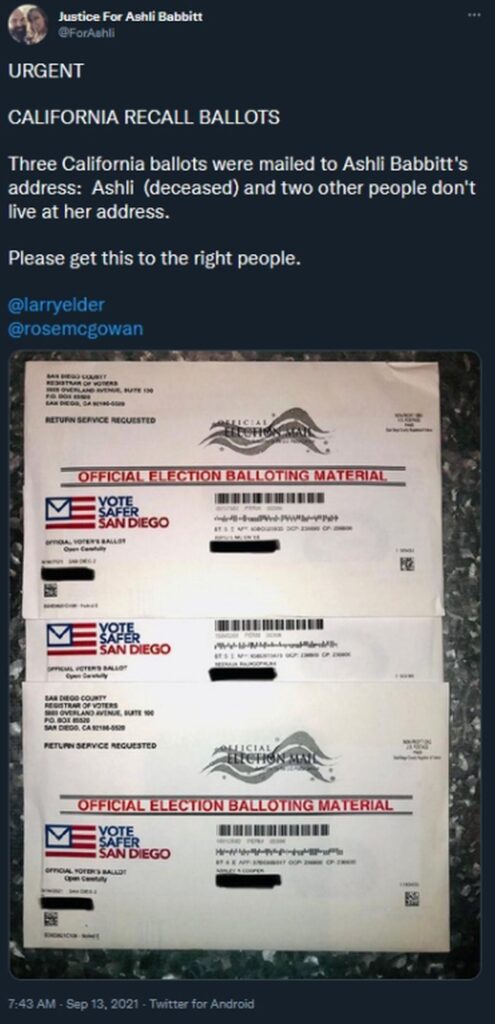Open the attached ballot envelopes photo
This screenshot has height=1024, width=495.
pos(244,664)
